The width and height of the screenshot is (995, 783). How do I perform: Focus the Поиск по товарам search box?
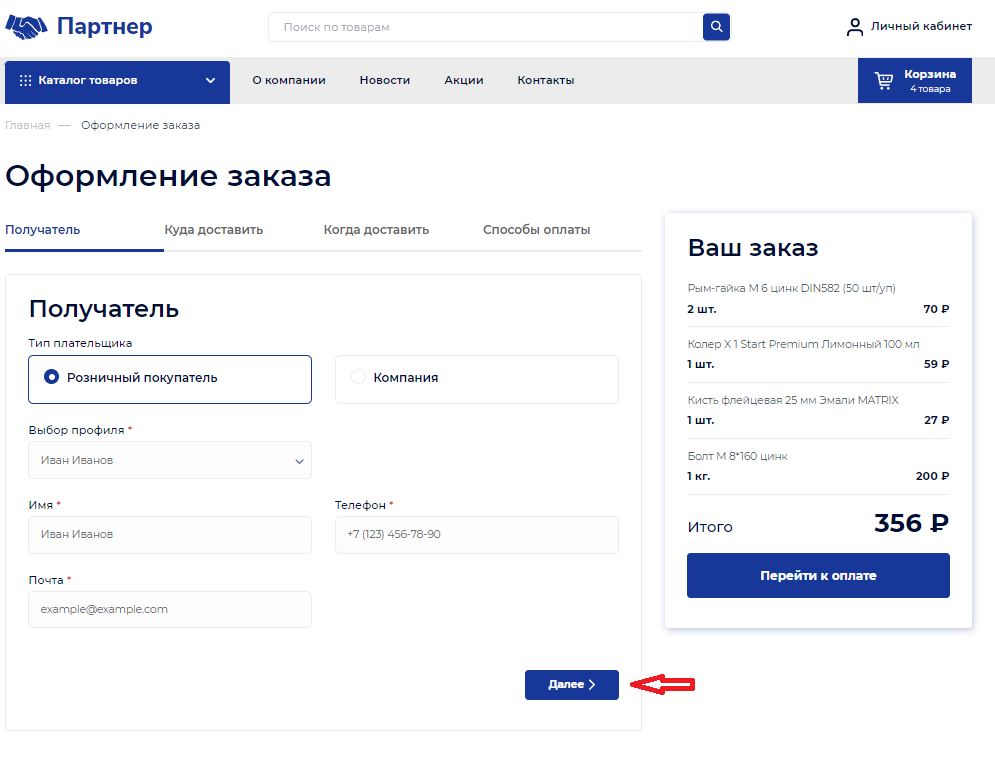pyautogui.click(x=485, y=27)
